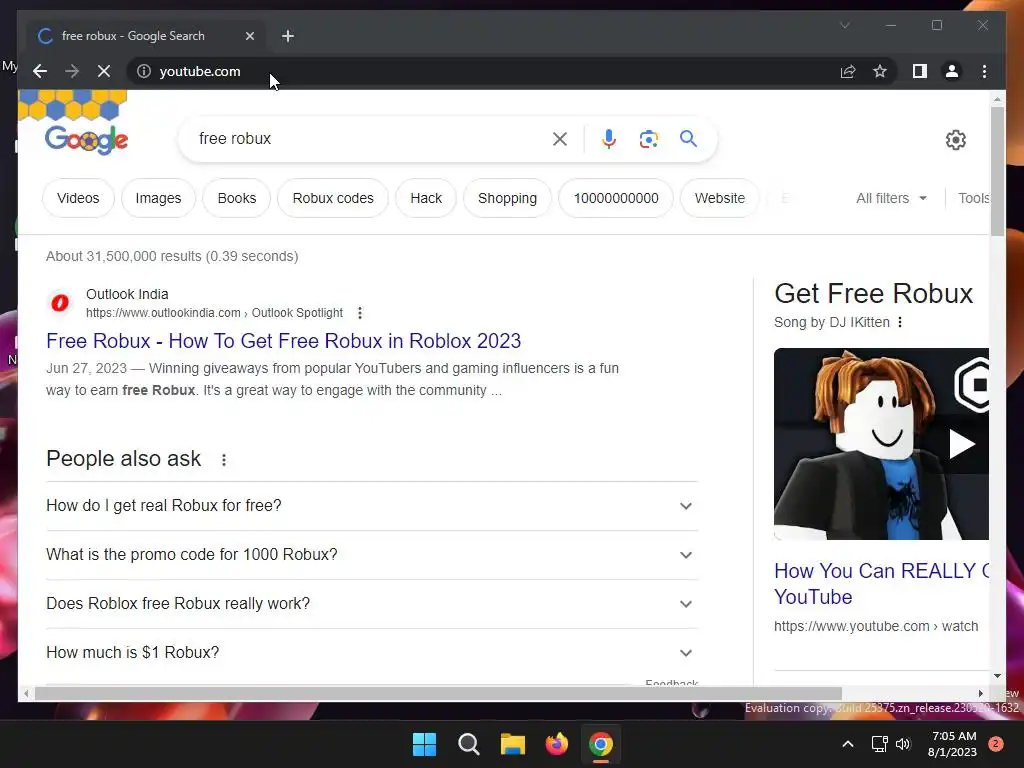Viewport: 1024px width, 768px height.
Task: Open the All filters dropdown
Action: 891,198
